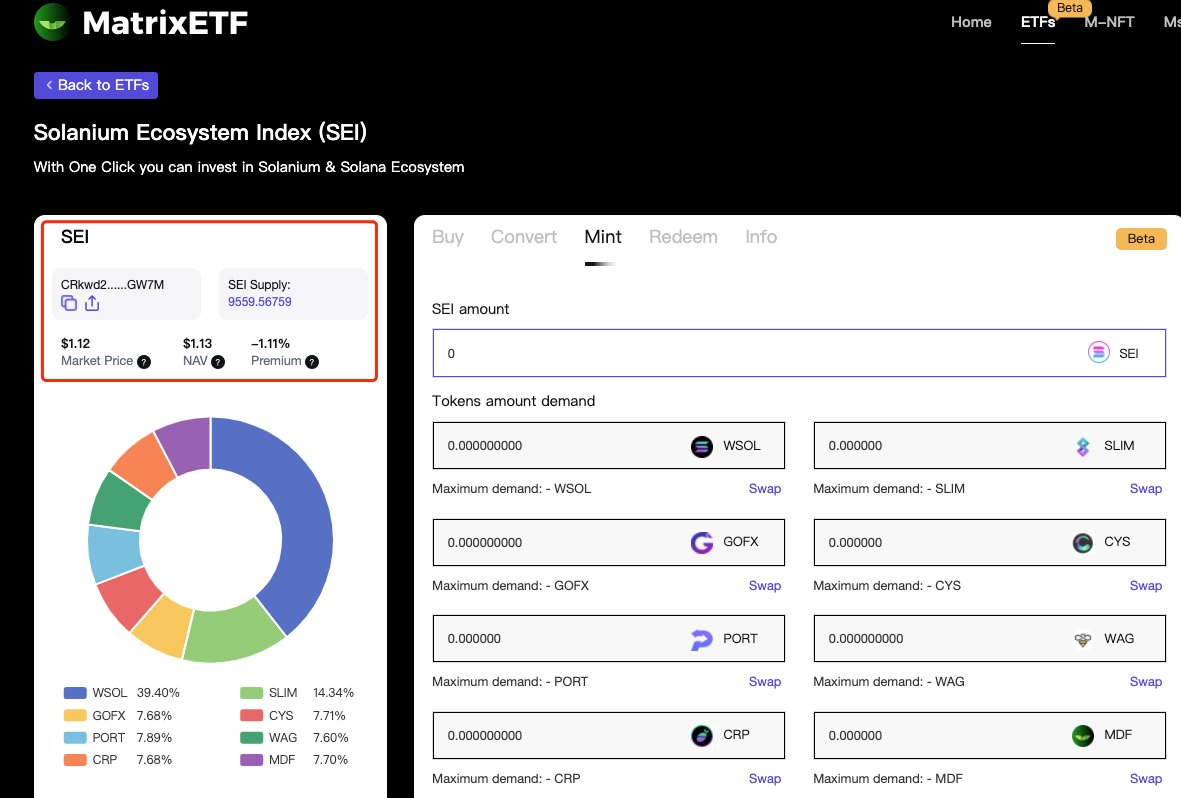The width and height of the screenshot is (1181, 798).
Task: Focus the WSOL amount field
Action: point(609,445)
